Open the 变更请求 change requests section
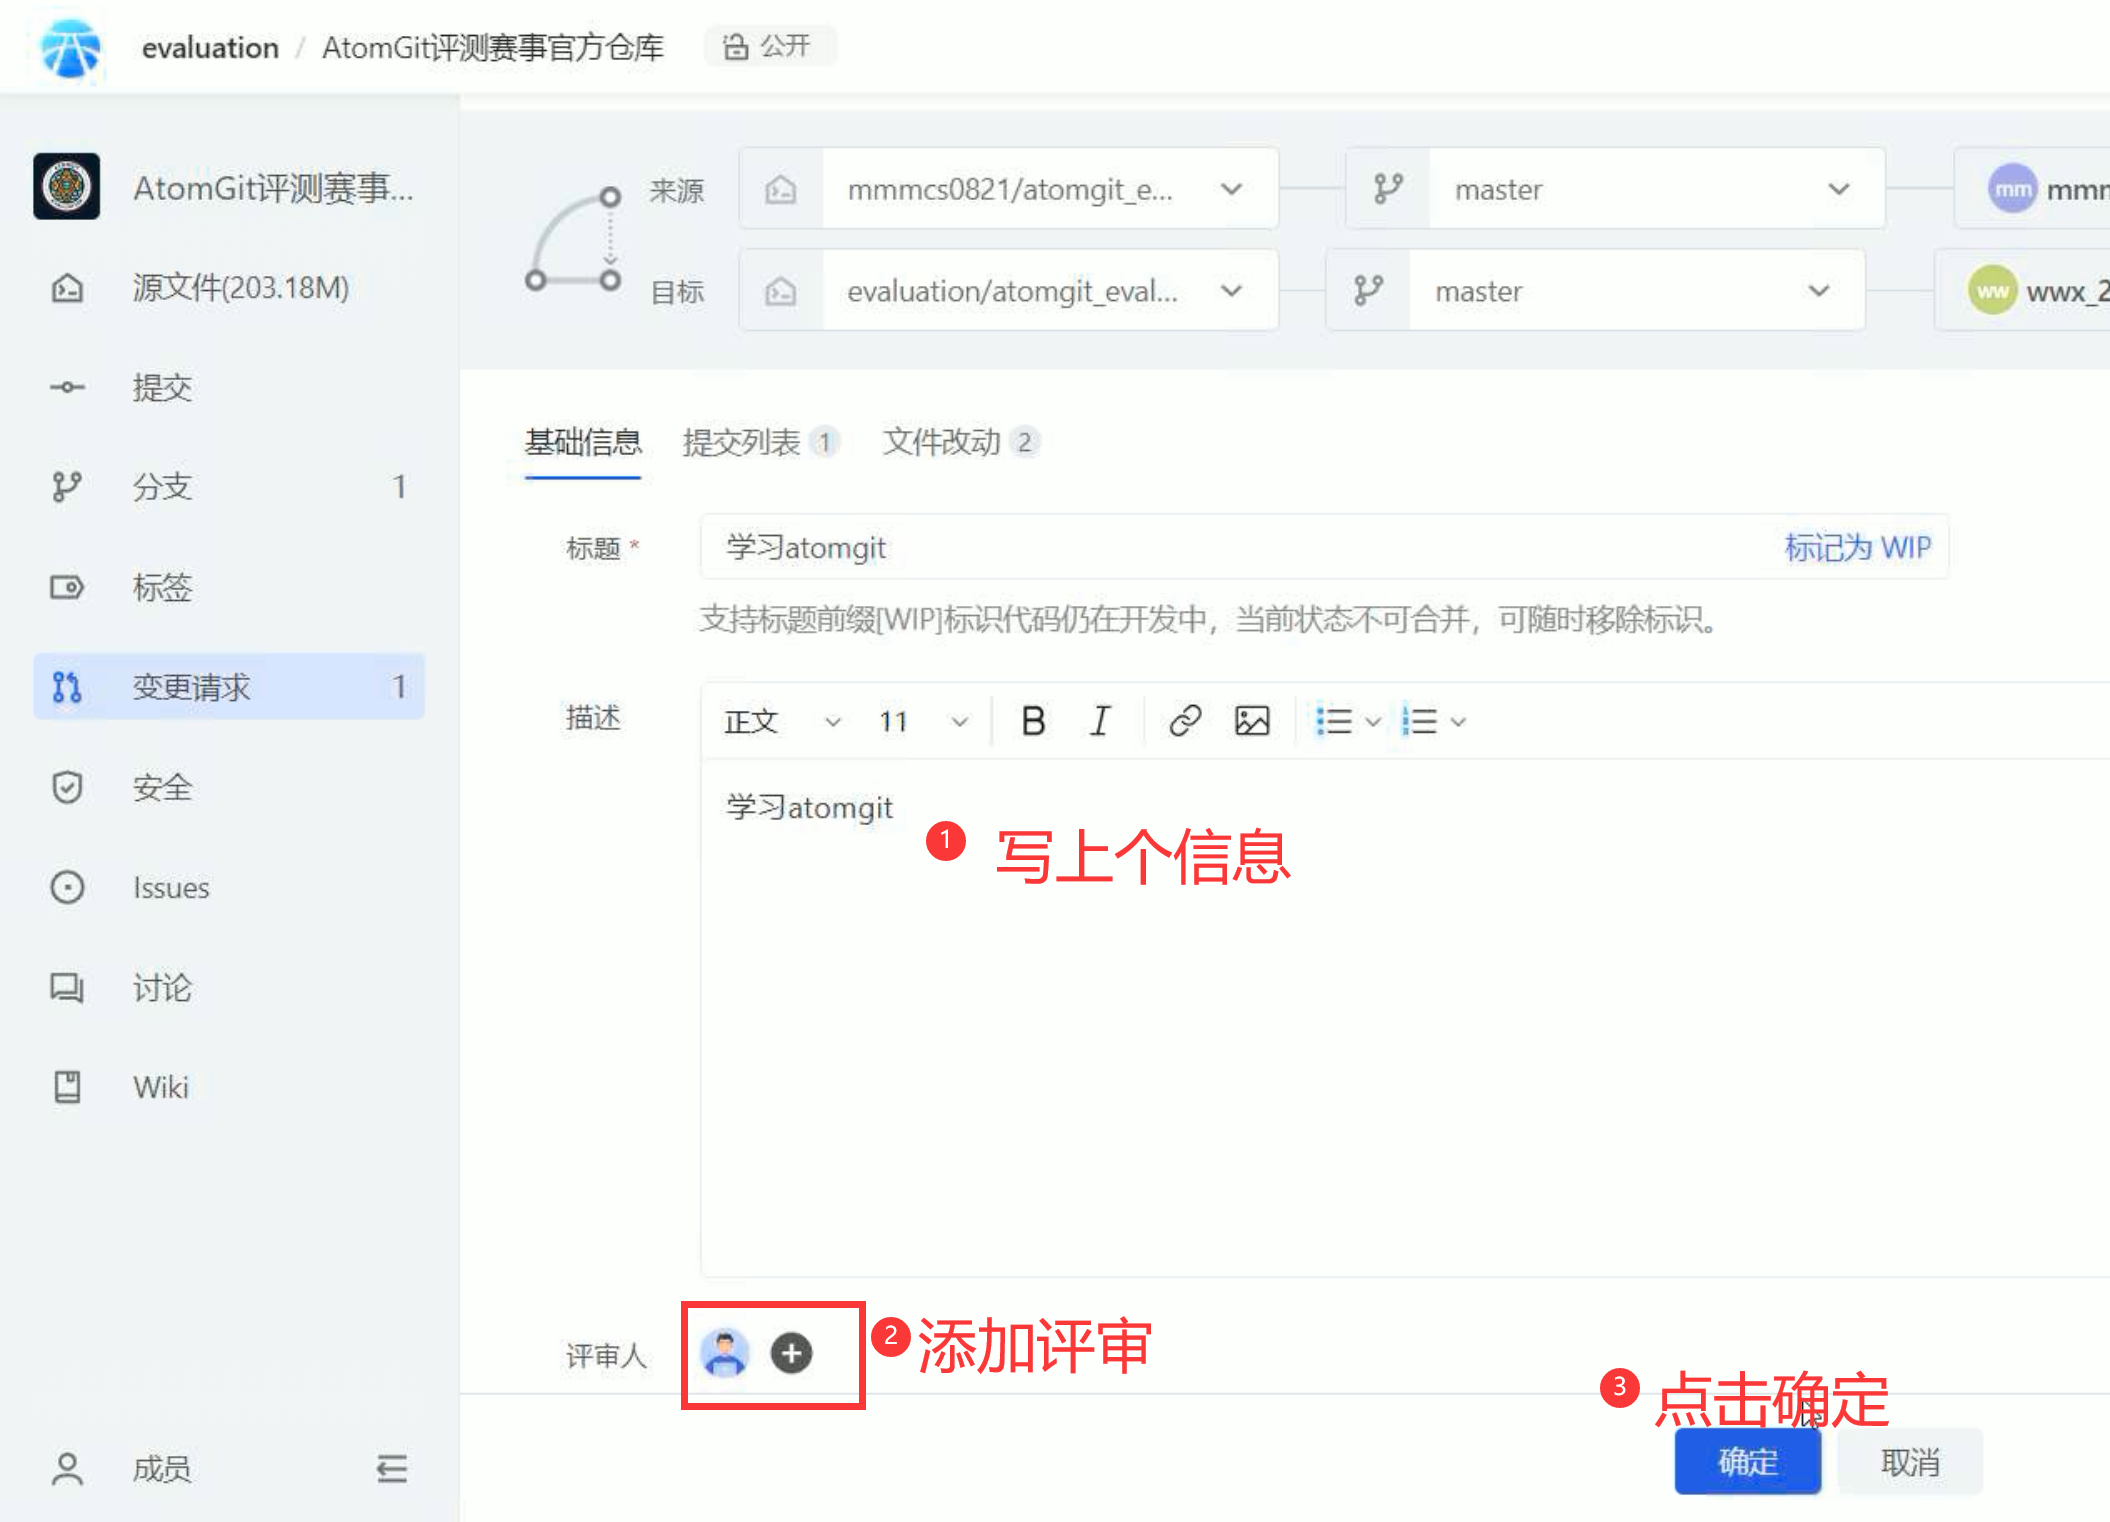The width and height of the screenshot is (2110, 1522). pos(190,687)
